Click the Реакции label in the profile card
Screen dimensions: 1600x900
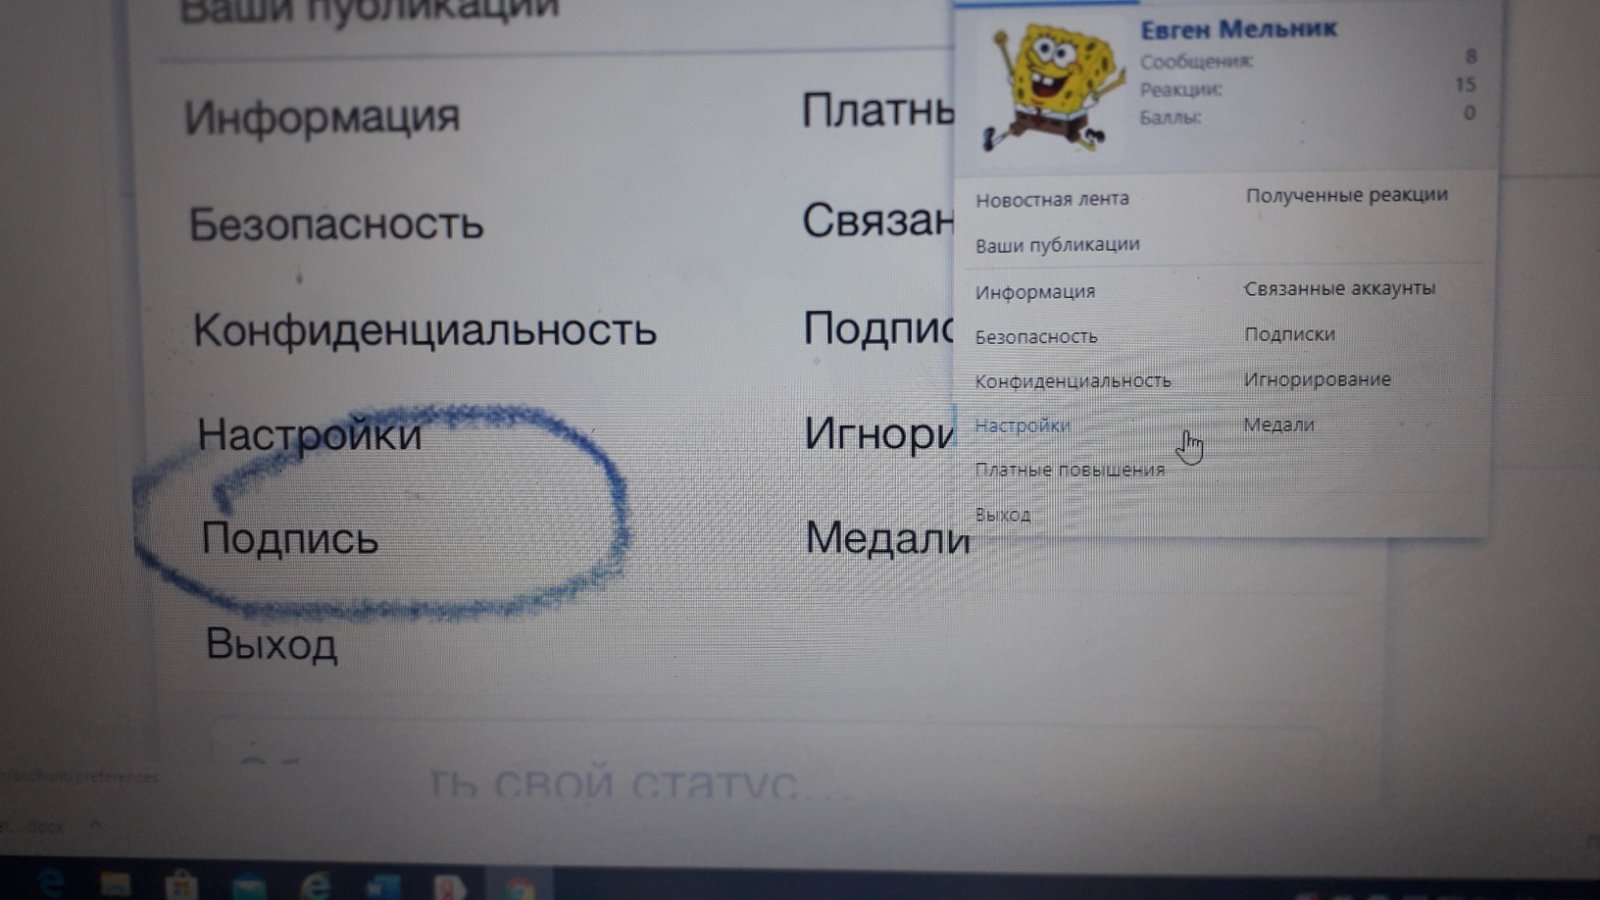[1181, 89]
